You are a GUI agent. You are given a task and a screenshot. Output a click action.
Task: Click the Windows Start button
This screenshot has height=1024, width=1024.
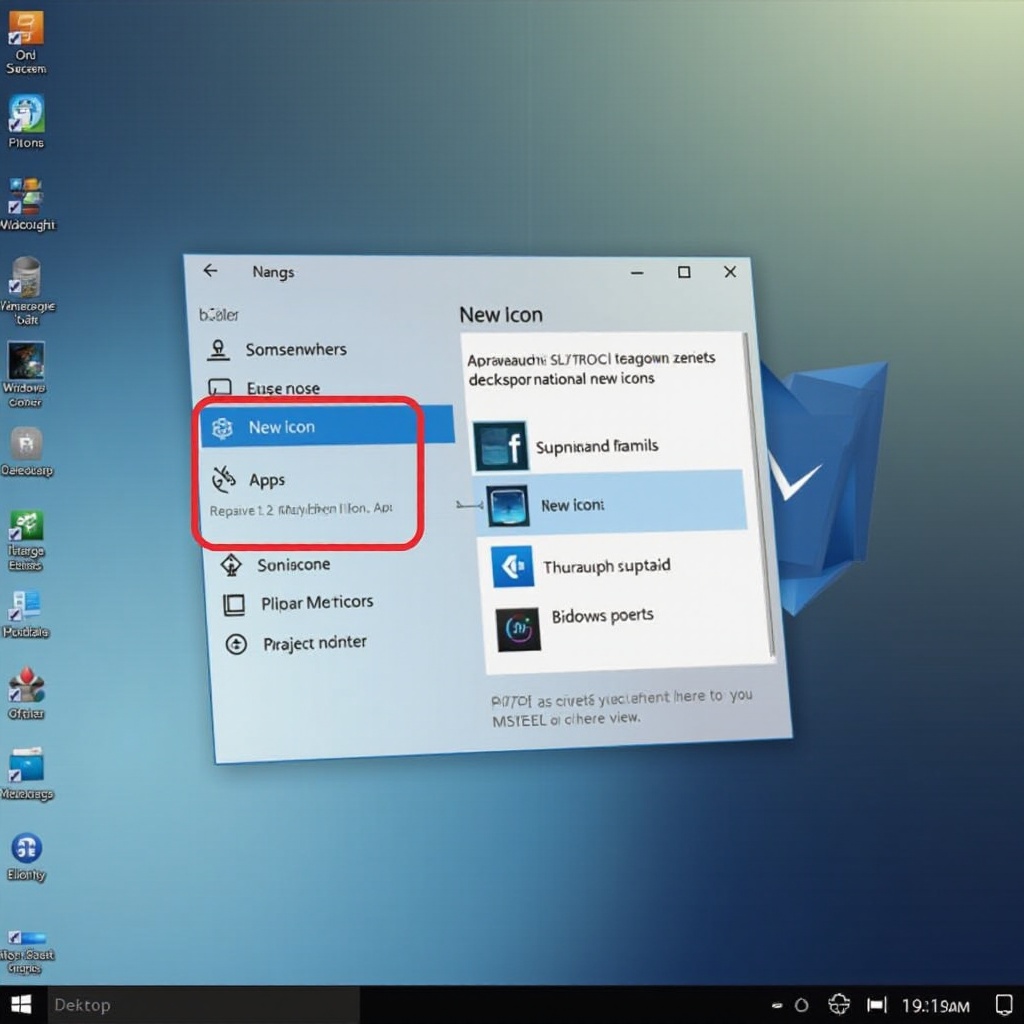click(20, 1004)
